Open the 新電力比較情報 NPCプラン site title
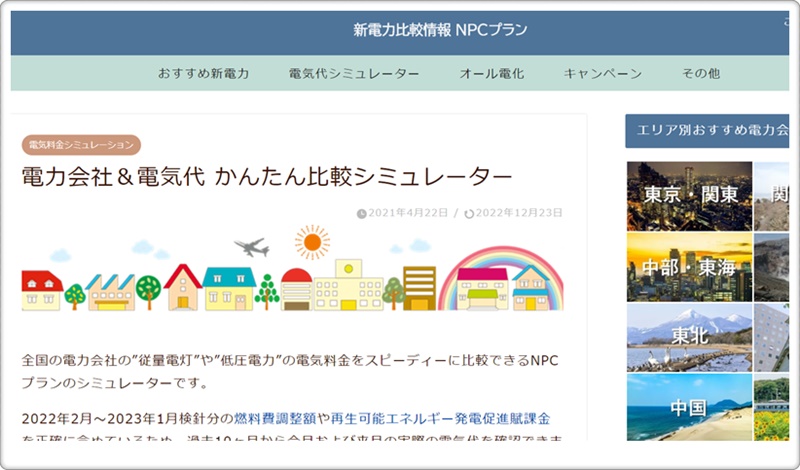Viewport: 800px width, 470px height. (x=440, y=30)
